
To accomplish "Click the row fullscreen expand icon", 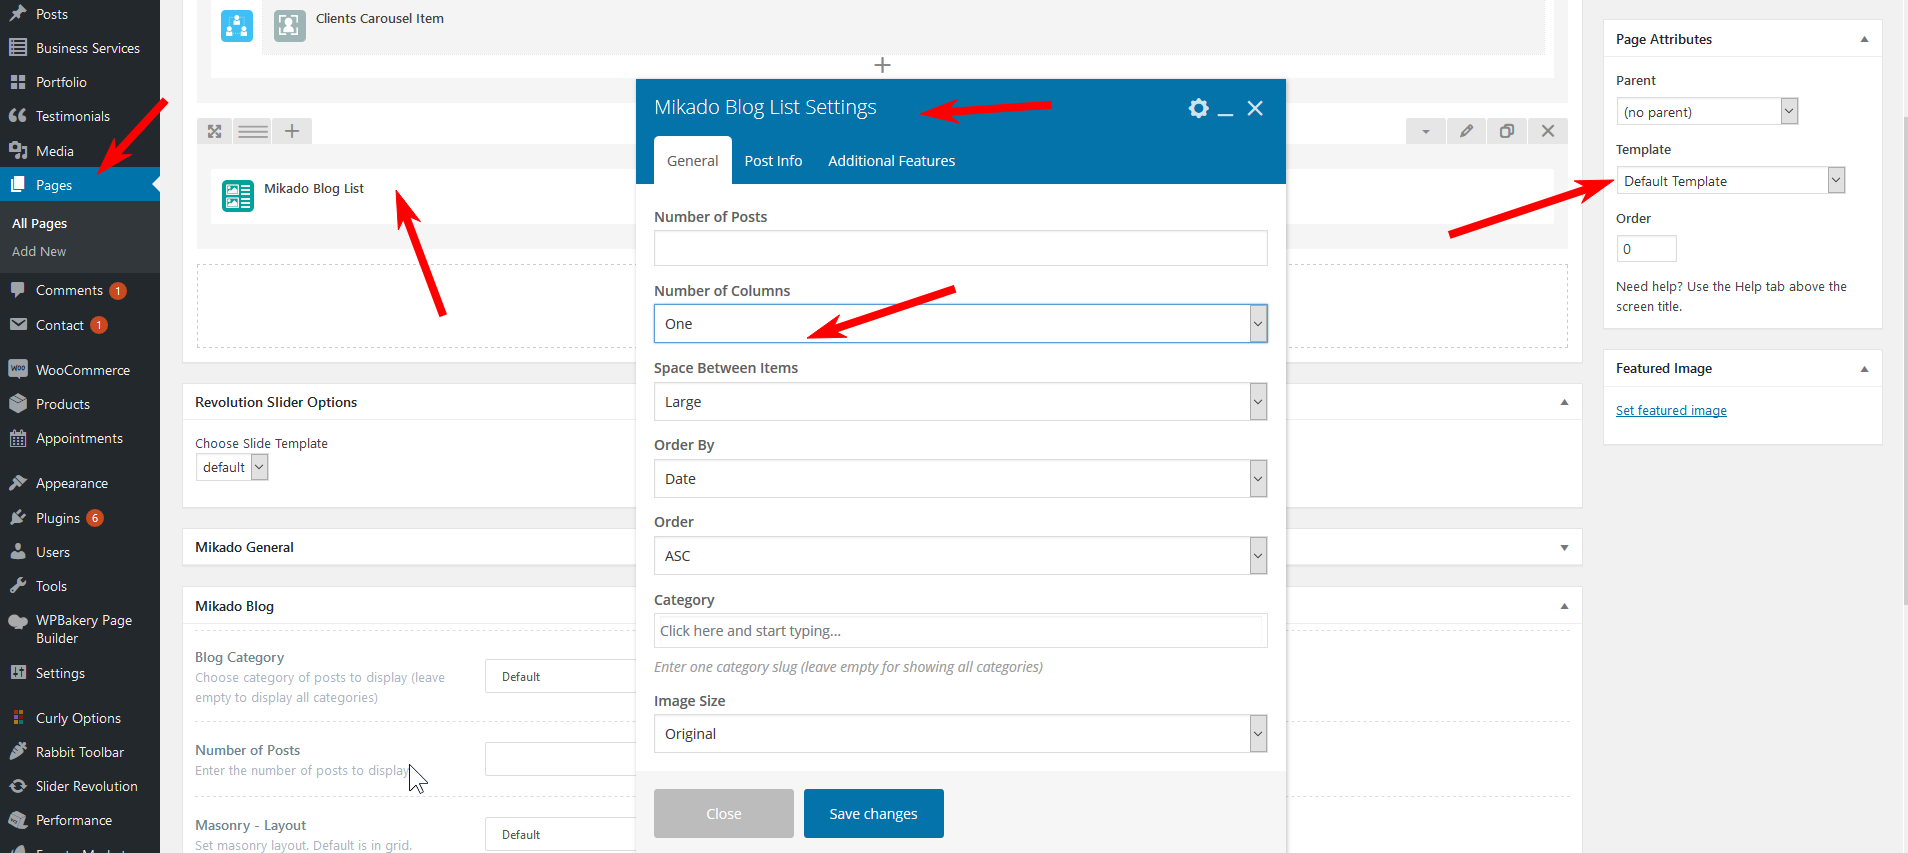I will point(214,131).
